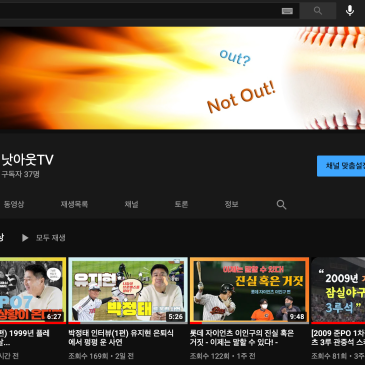The image size is (365, 365).
Task: Activate voice search microphone icon
Action: 350,11
